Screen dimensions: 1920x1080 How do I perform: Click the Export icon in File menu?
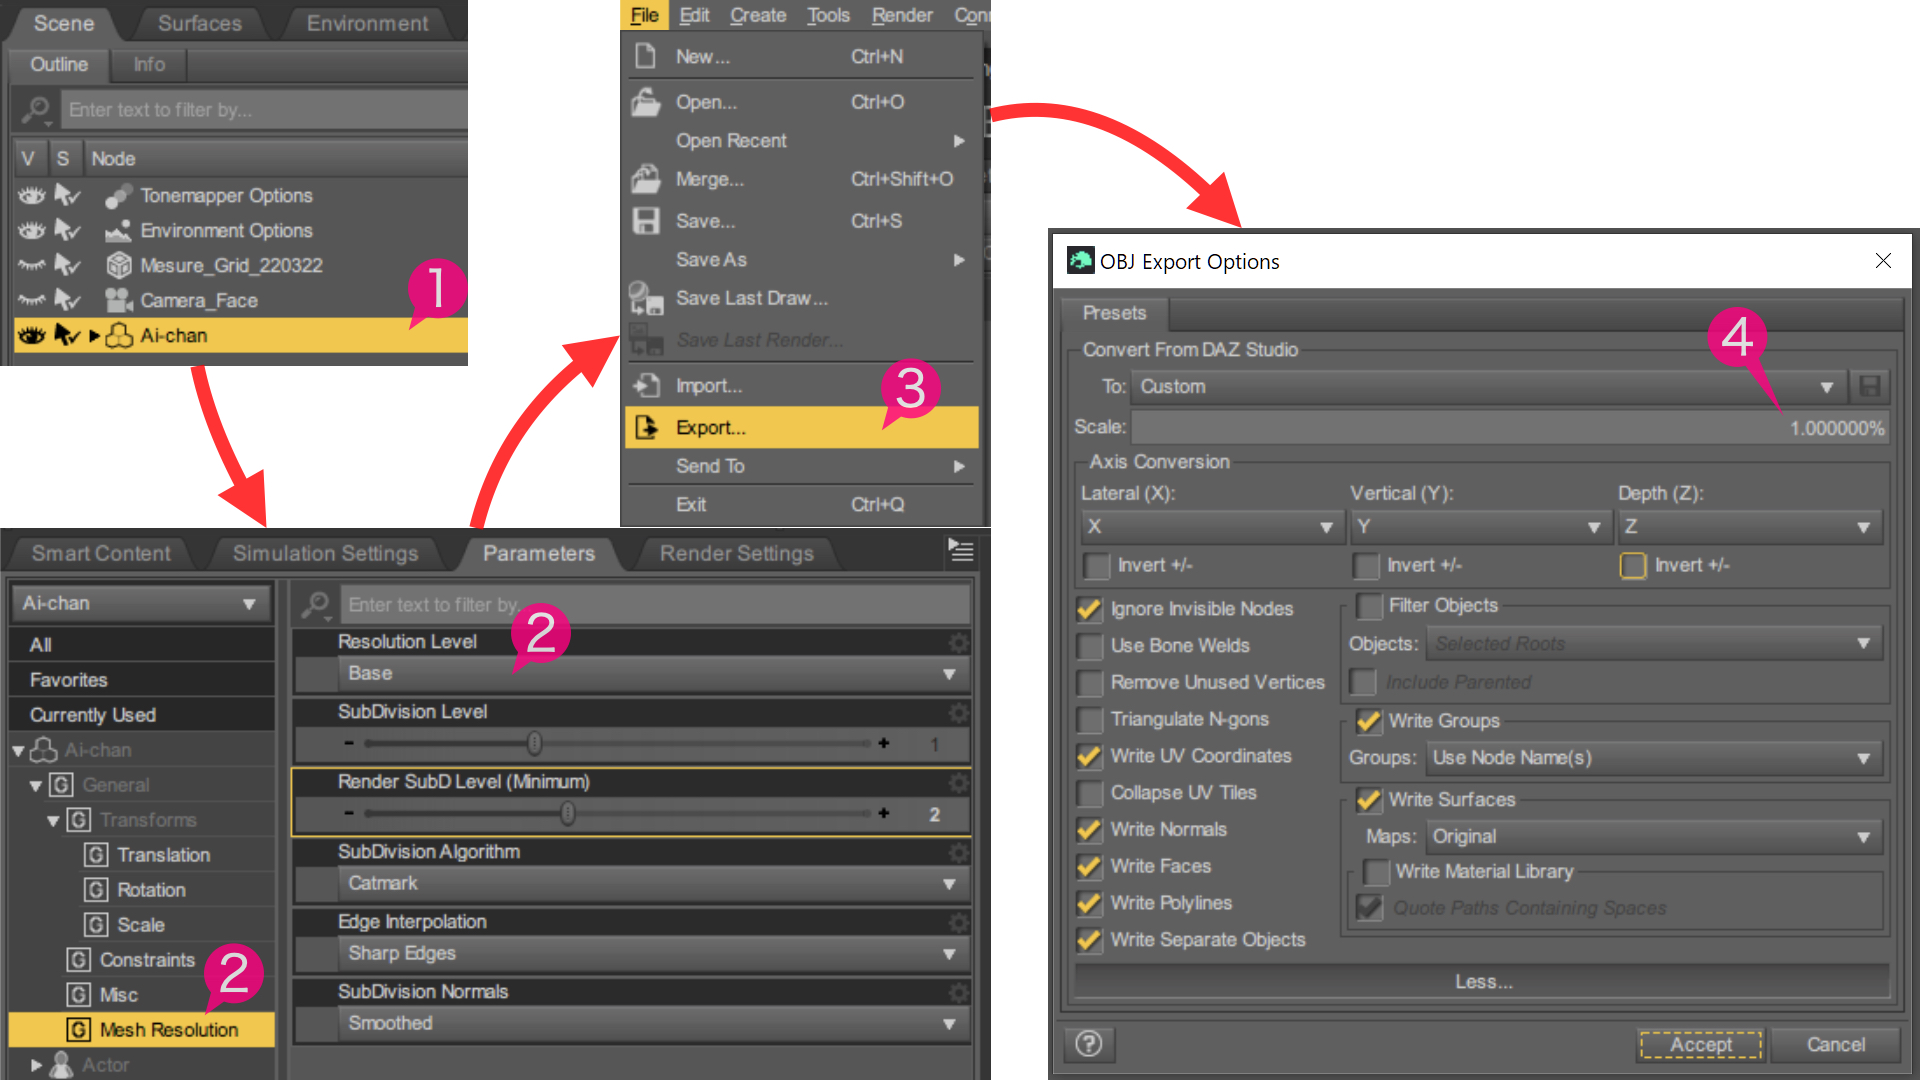646,427
